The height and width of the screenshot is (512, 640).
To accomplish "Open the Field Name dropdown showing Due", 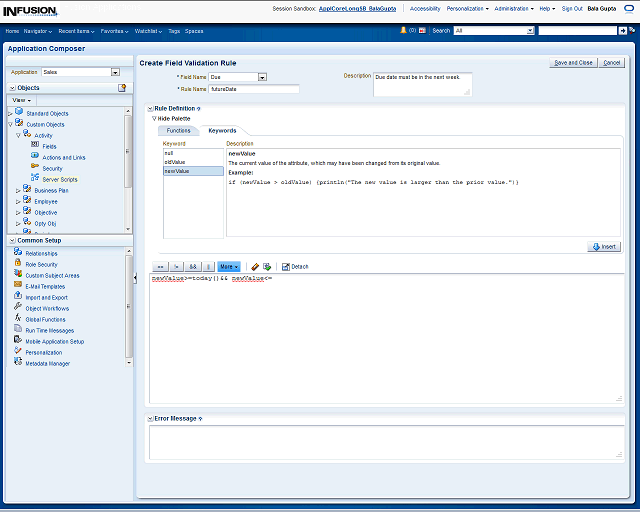I will [262, 77].
